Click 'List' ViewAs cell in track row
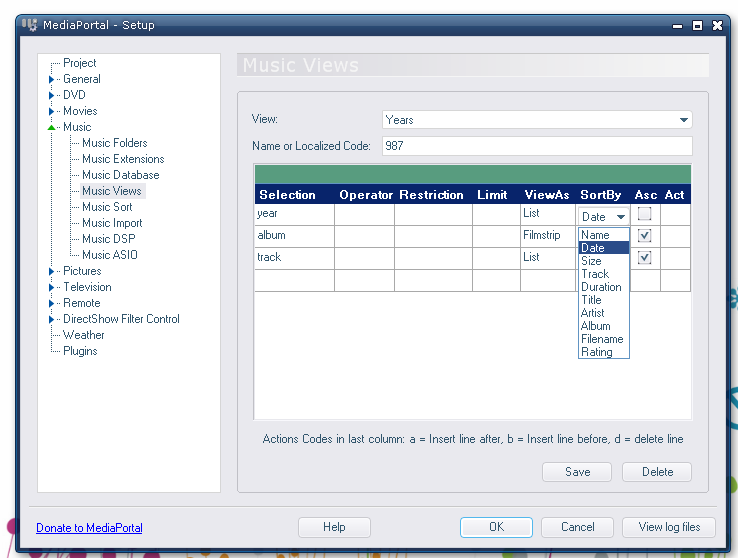This screenshot has height=558, width=738. click(548, 258)
